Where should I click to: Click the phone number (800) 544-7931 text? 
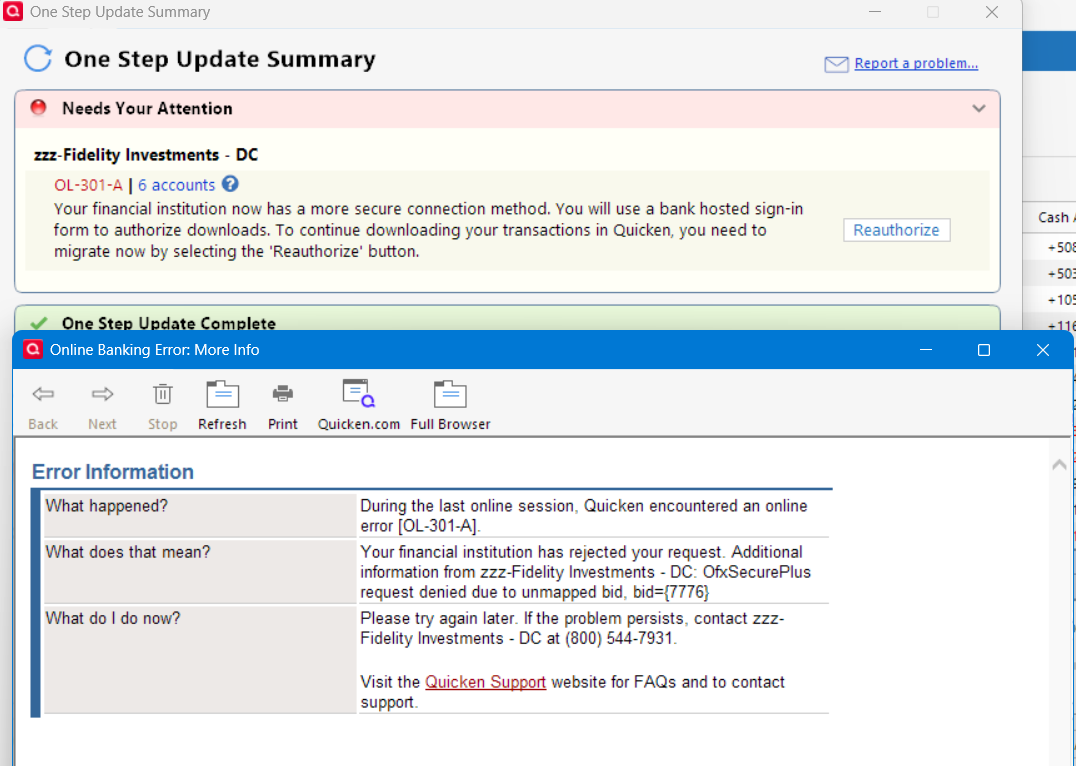pos(618,638)
